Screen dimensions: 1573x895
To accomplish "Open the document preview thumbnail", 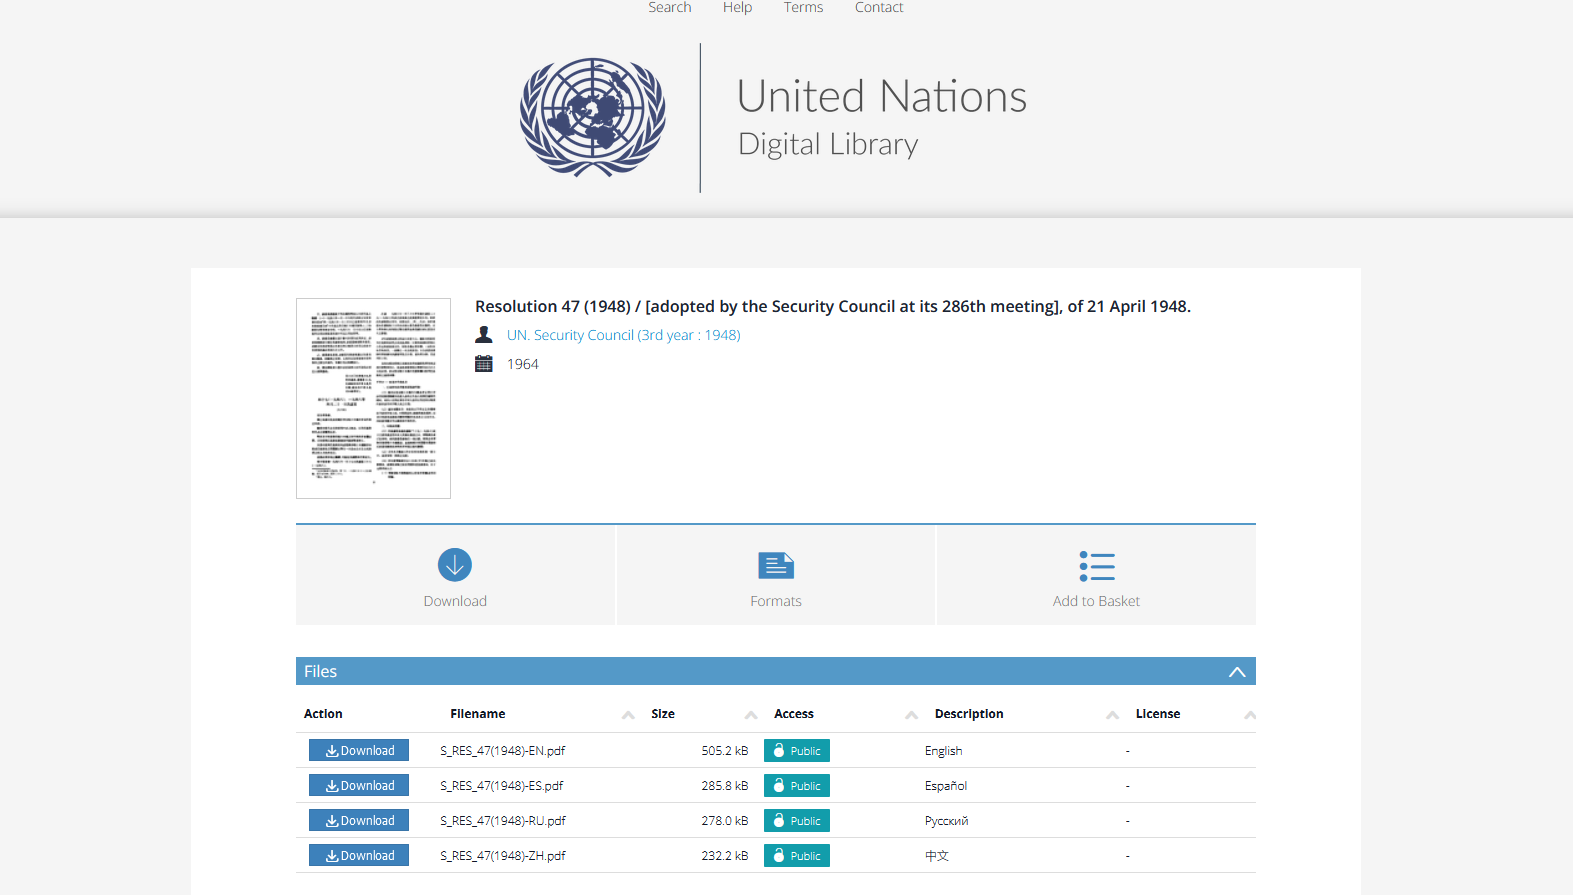I will click(x=373, y=398).
